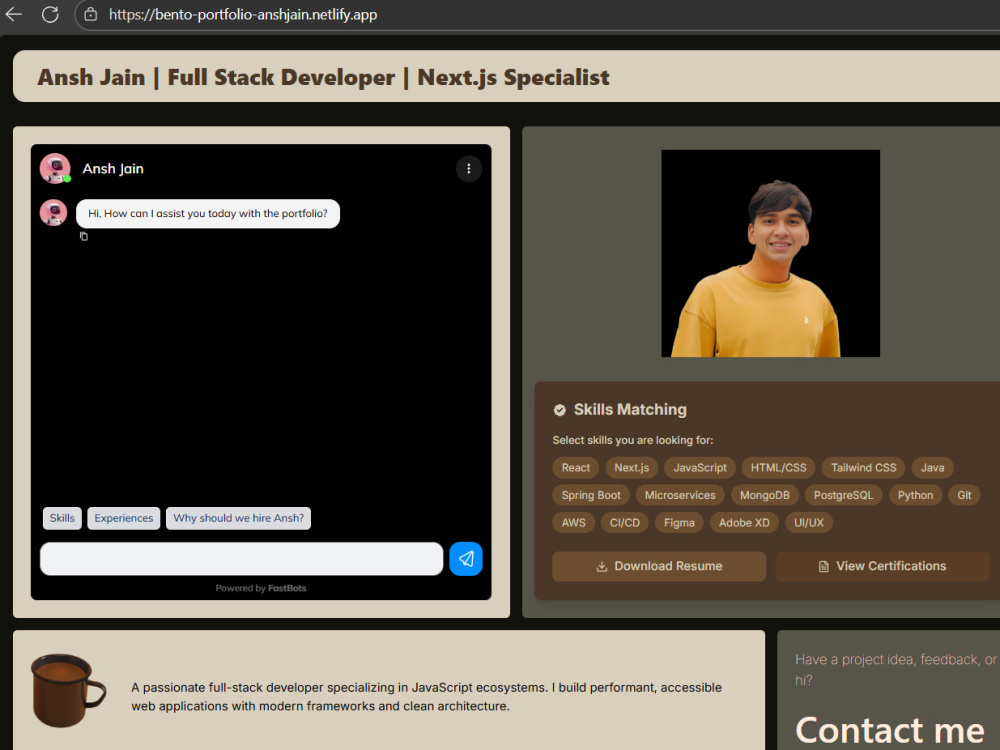
Task: Click the "Contact me" heading
Action: click(x=890, y=730)
